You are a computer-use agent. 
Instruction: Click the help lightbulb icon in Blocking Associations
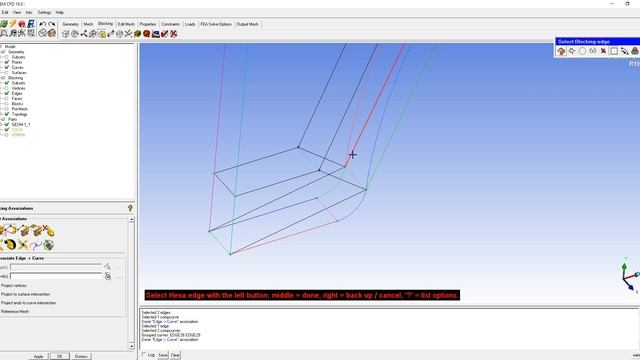(130, 208)
